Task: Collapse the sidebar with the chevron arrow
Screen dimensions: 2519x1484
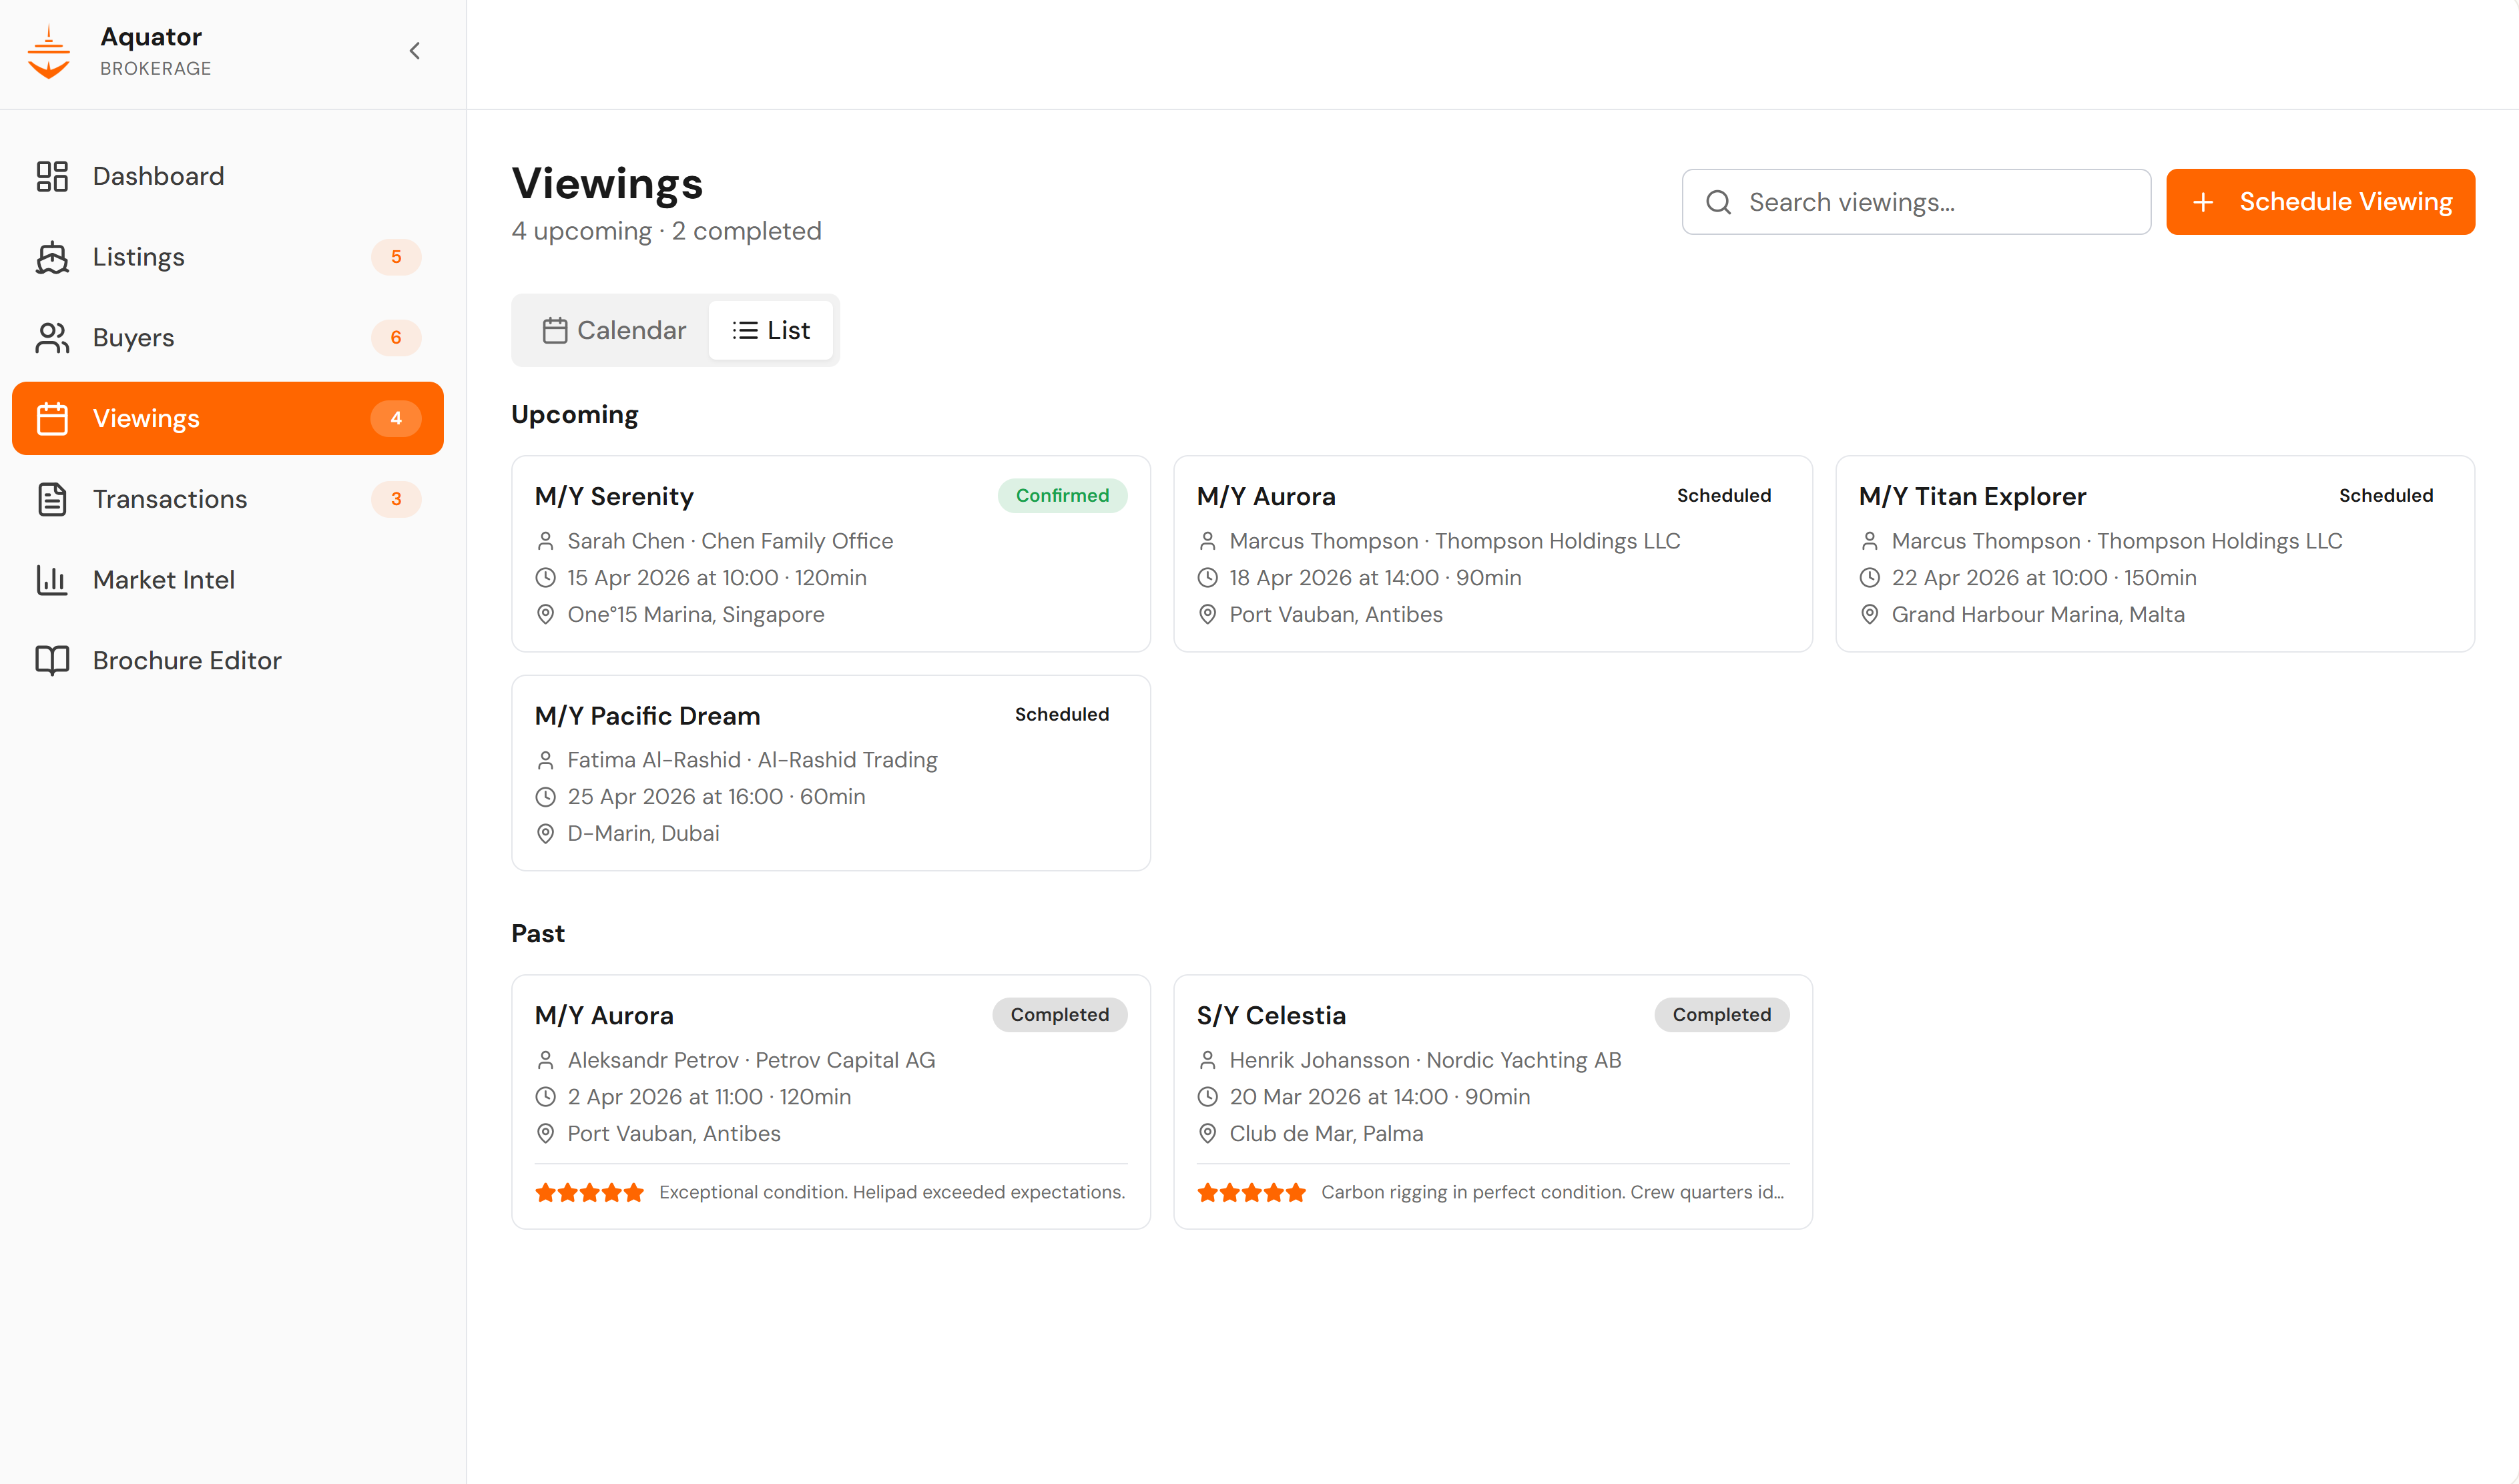Action: (414, 51)
